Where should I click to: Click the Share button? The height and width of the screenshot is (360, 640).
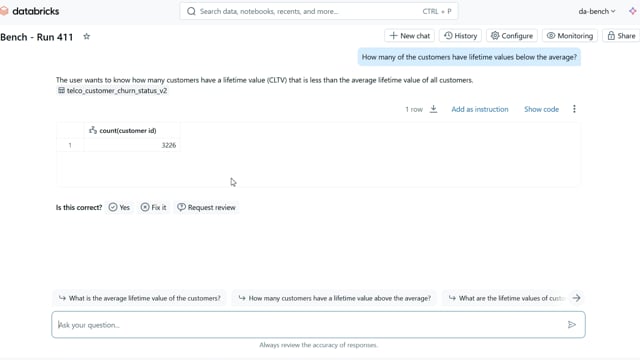[x=621, y=36]
